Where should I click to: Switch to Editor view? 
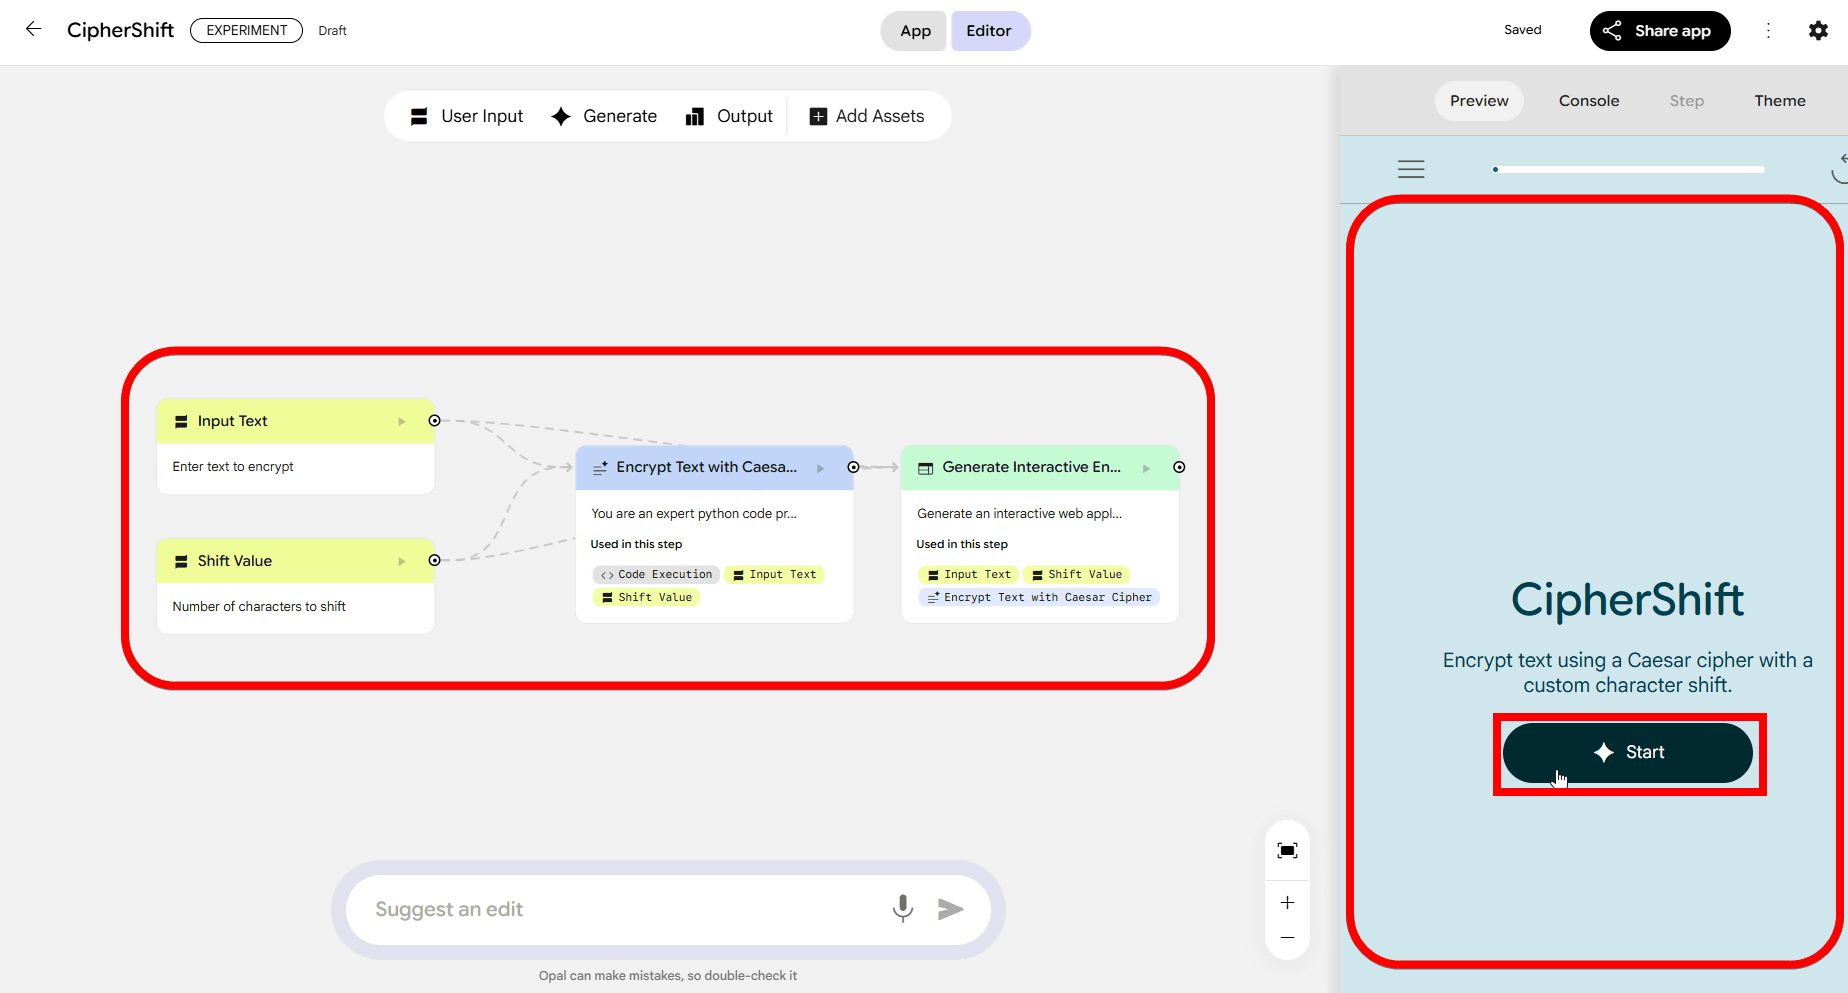[x=988, y=31]
